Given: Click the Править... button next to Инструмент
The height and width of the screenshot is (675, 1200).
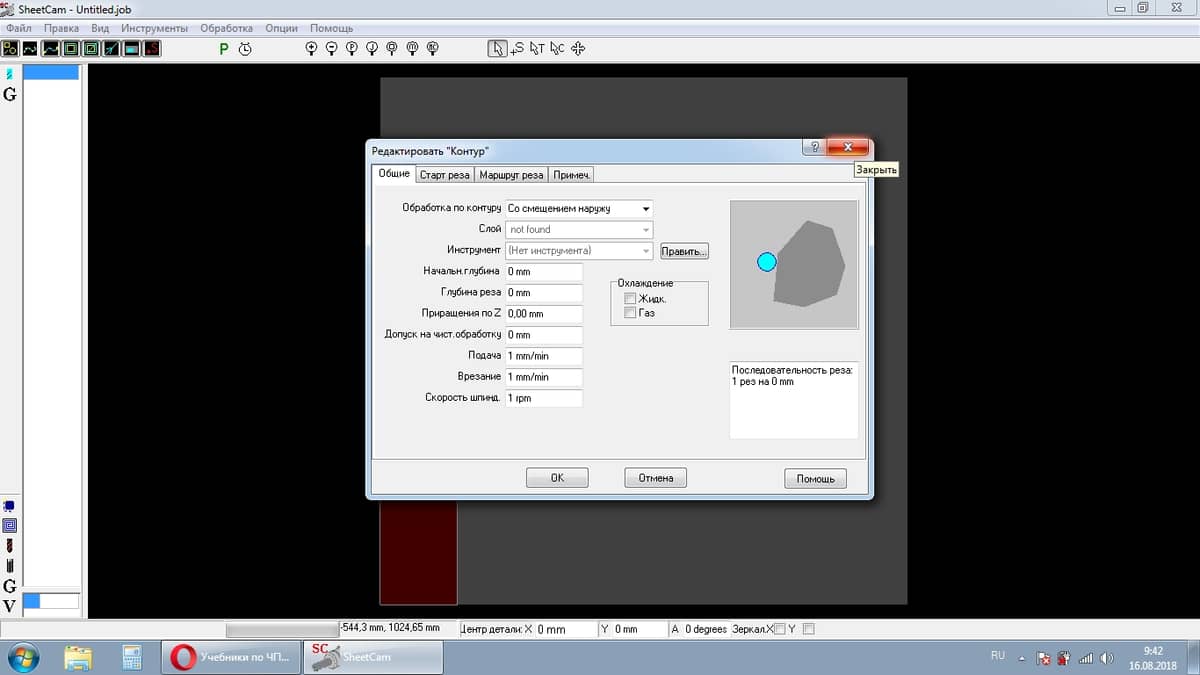Looking at the screenshot, I should (684, 251).
